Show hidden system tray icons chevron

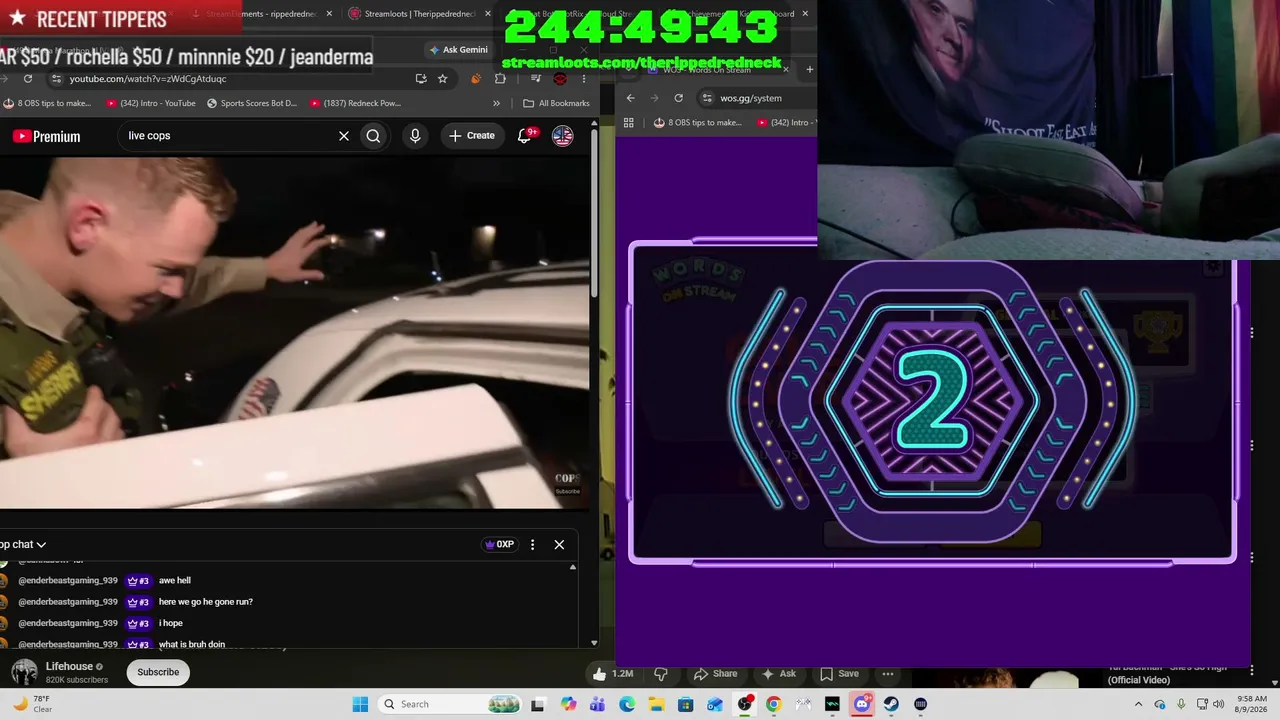click(1139, 704)
